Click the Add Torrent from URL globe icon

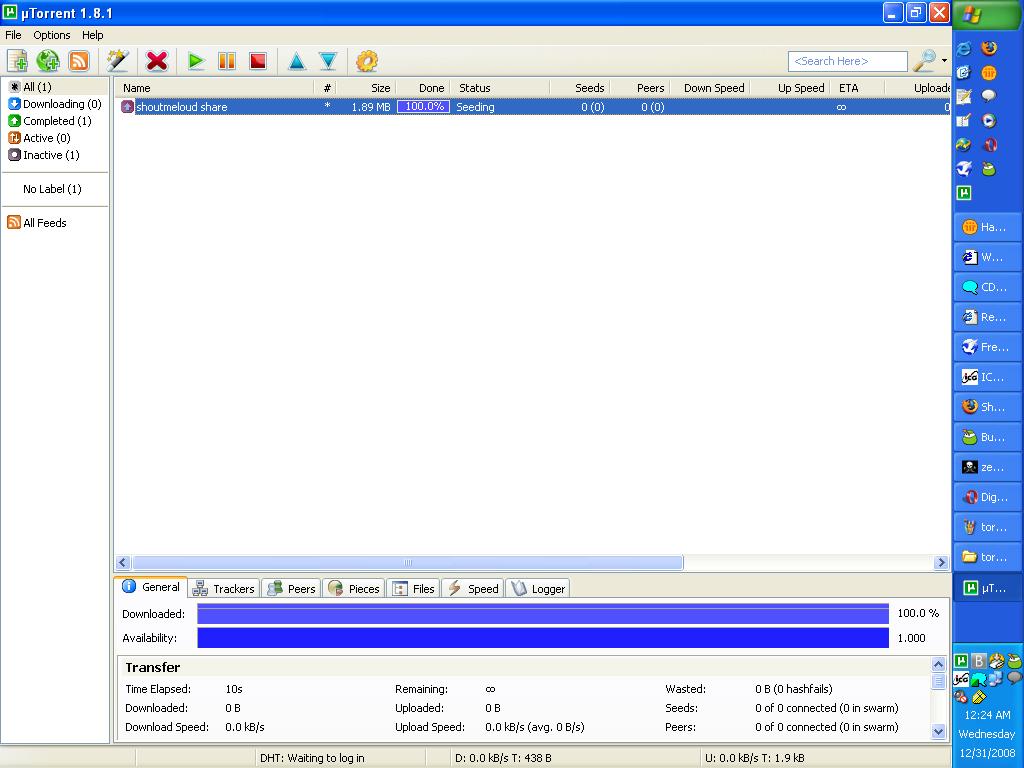pos(48,61)
